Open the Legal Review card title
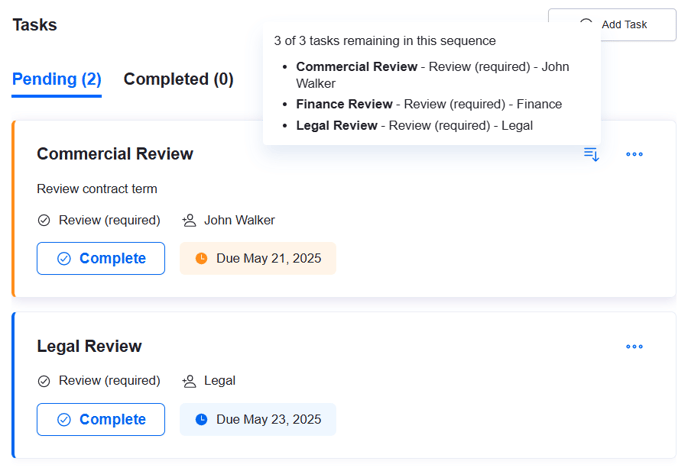The image size is (688, 471). point(89,347)
